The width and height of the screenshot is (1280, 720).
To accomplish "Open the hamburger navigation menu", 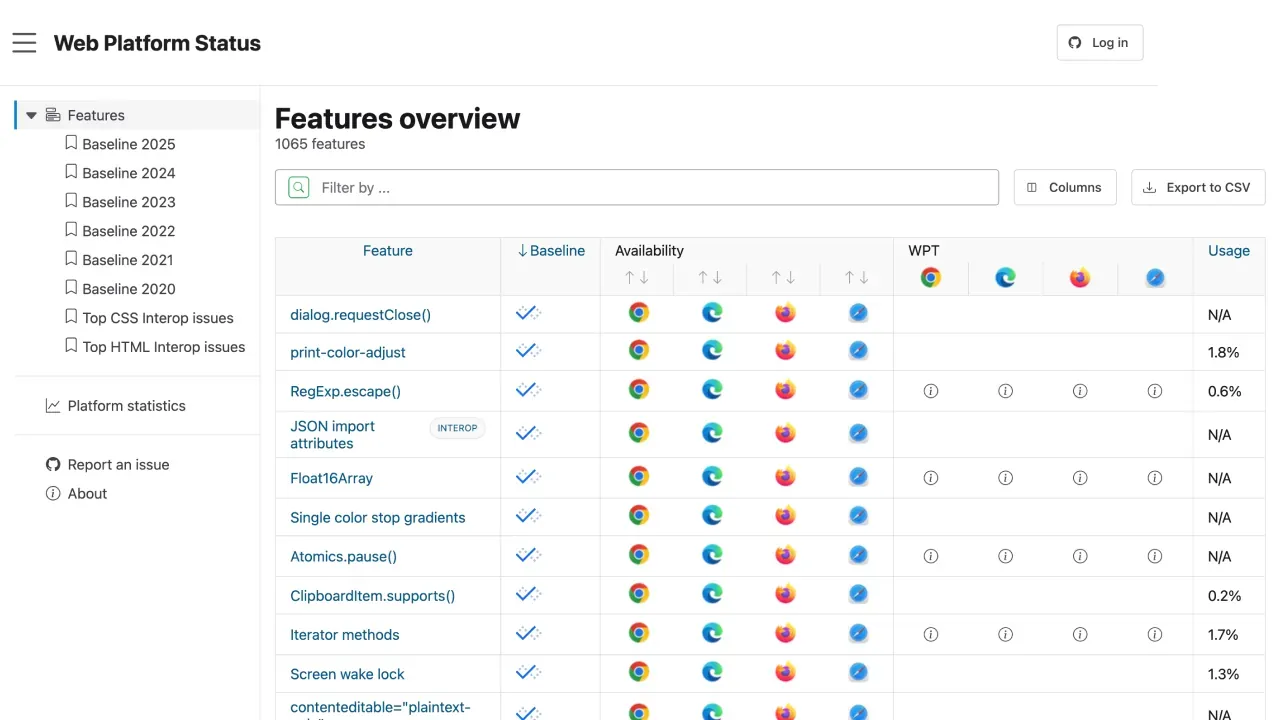I will pos(25,43).
